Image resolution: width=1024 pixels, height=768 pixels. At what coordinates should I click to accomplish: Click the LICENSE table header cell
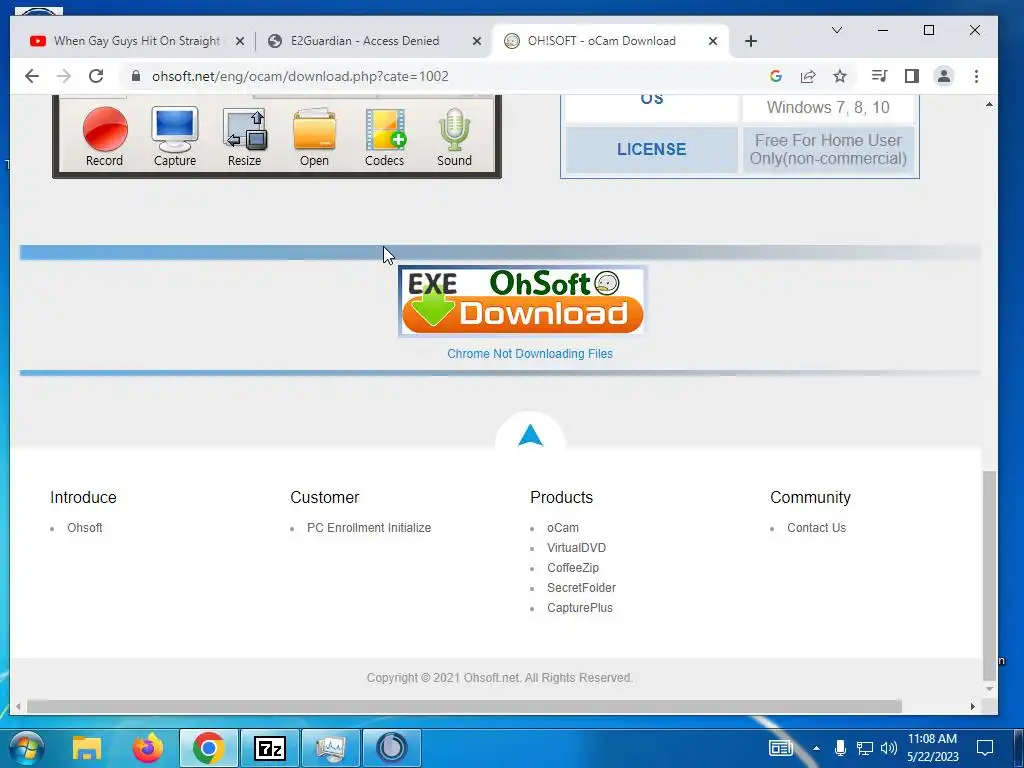(651, 150)
